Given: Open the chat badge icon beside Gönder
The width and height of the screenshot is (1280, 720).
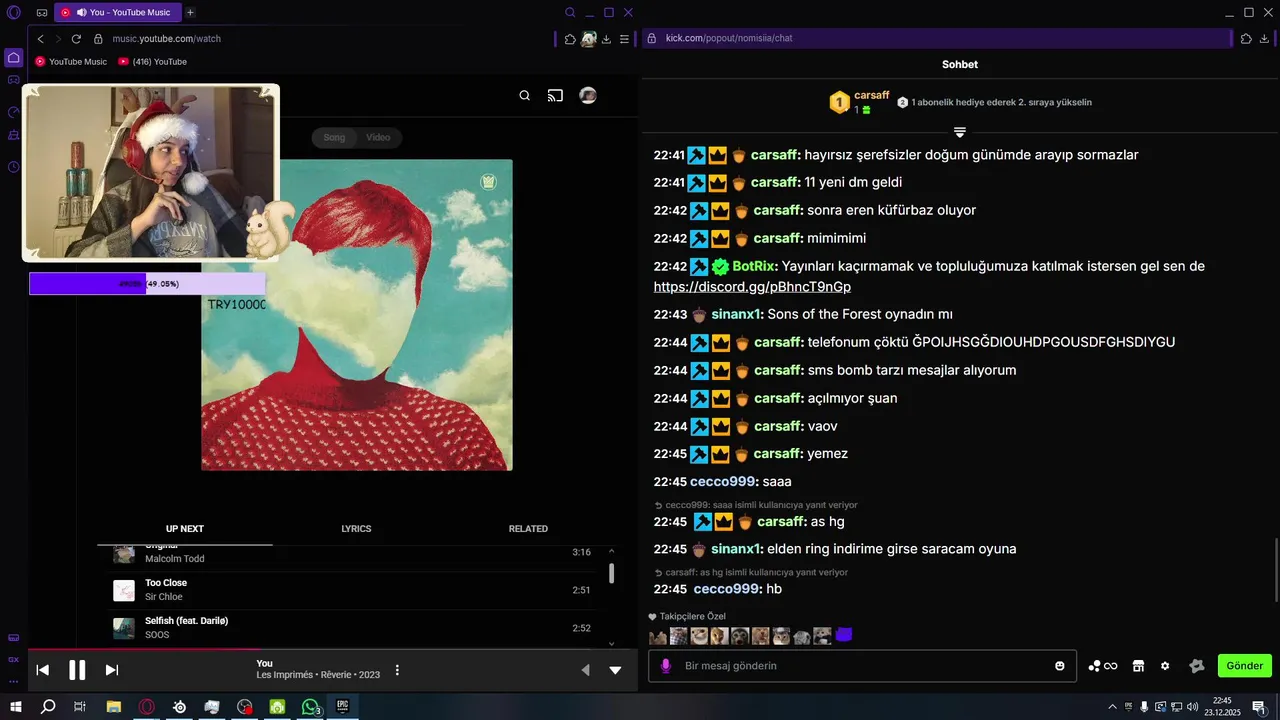Looking at the screenshot, I should click(x=1196, y=666).
